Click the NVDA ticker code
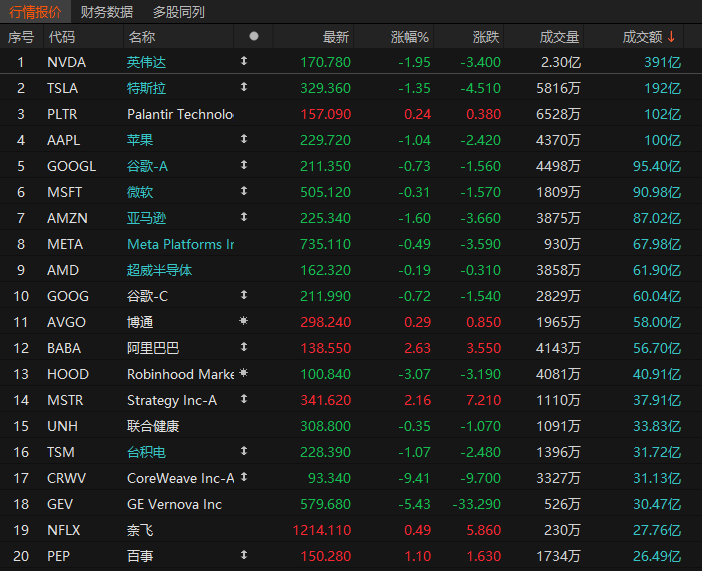 tap(66, 62)
